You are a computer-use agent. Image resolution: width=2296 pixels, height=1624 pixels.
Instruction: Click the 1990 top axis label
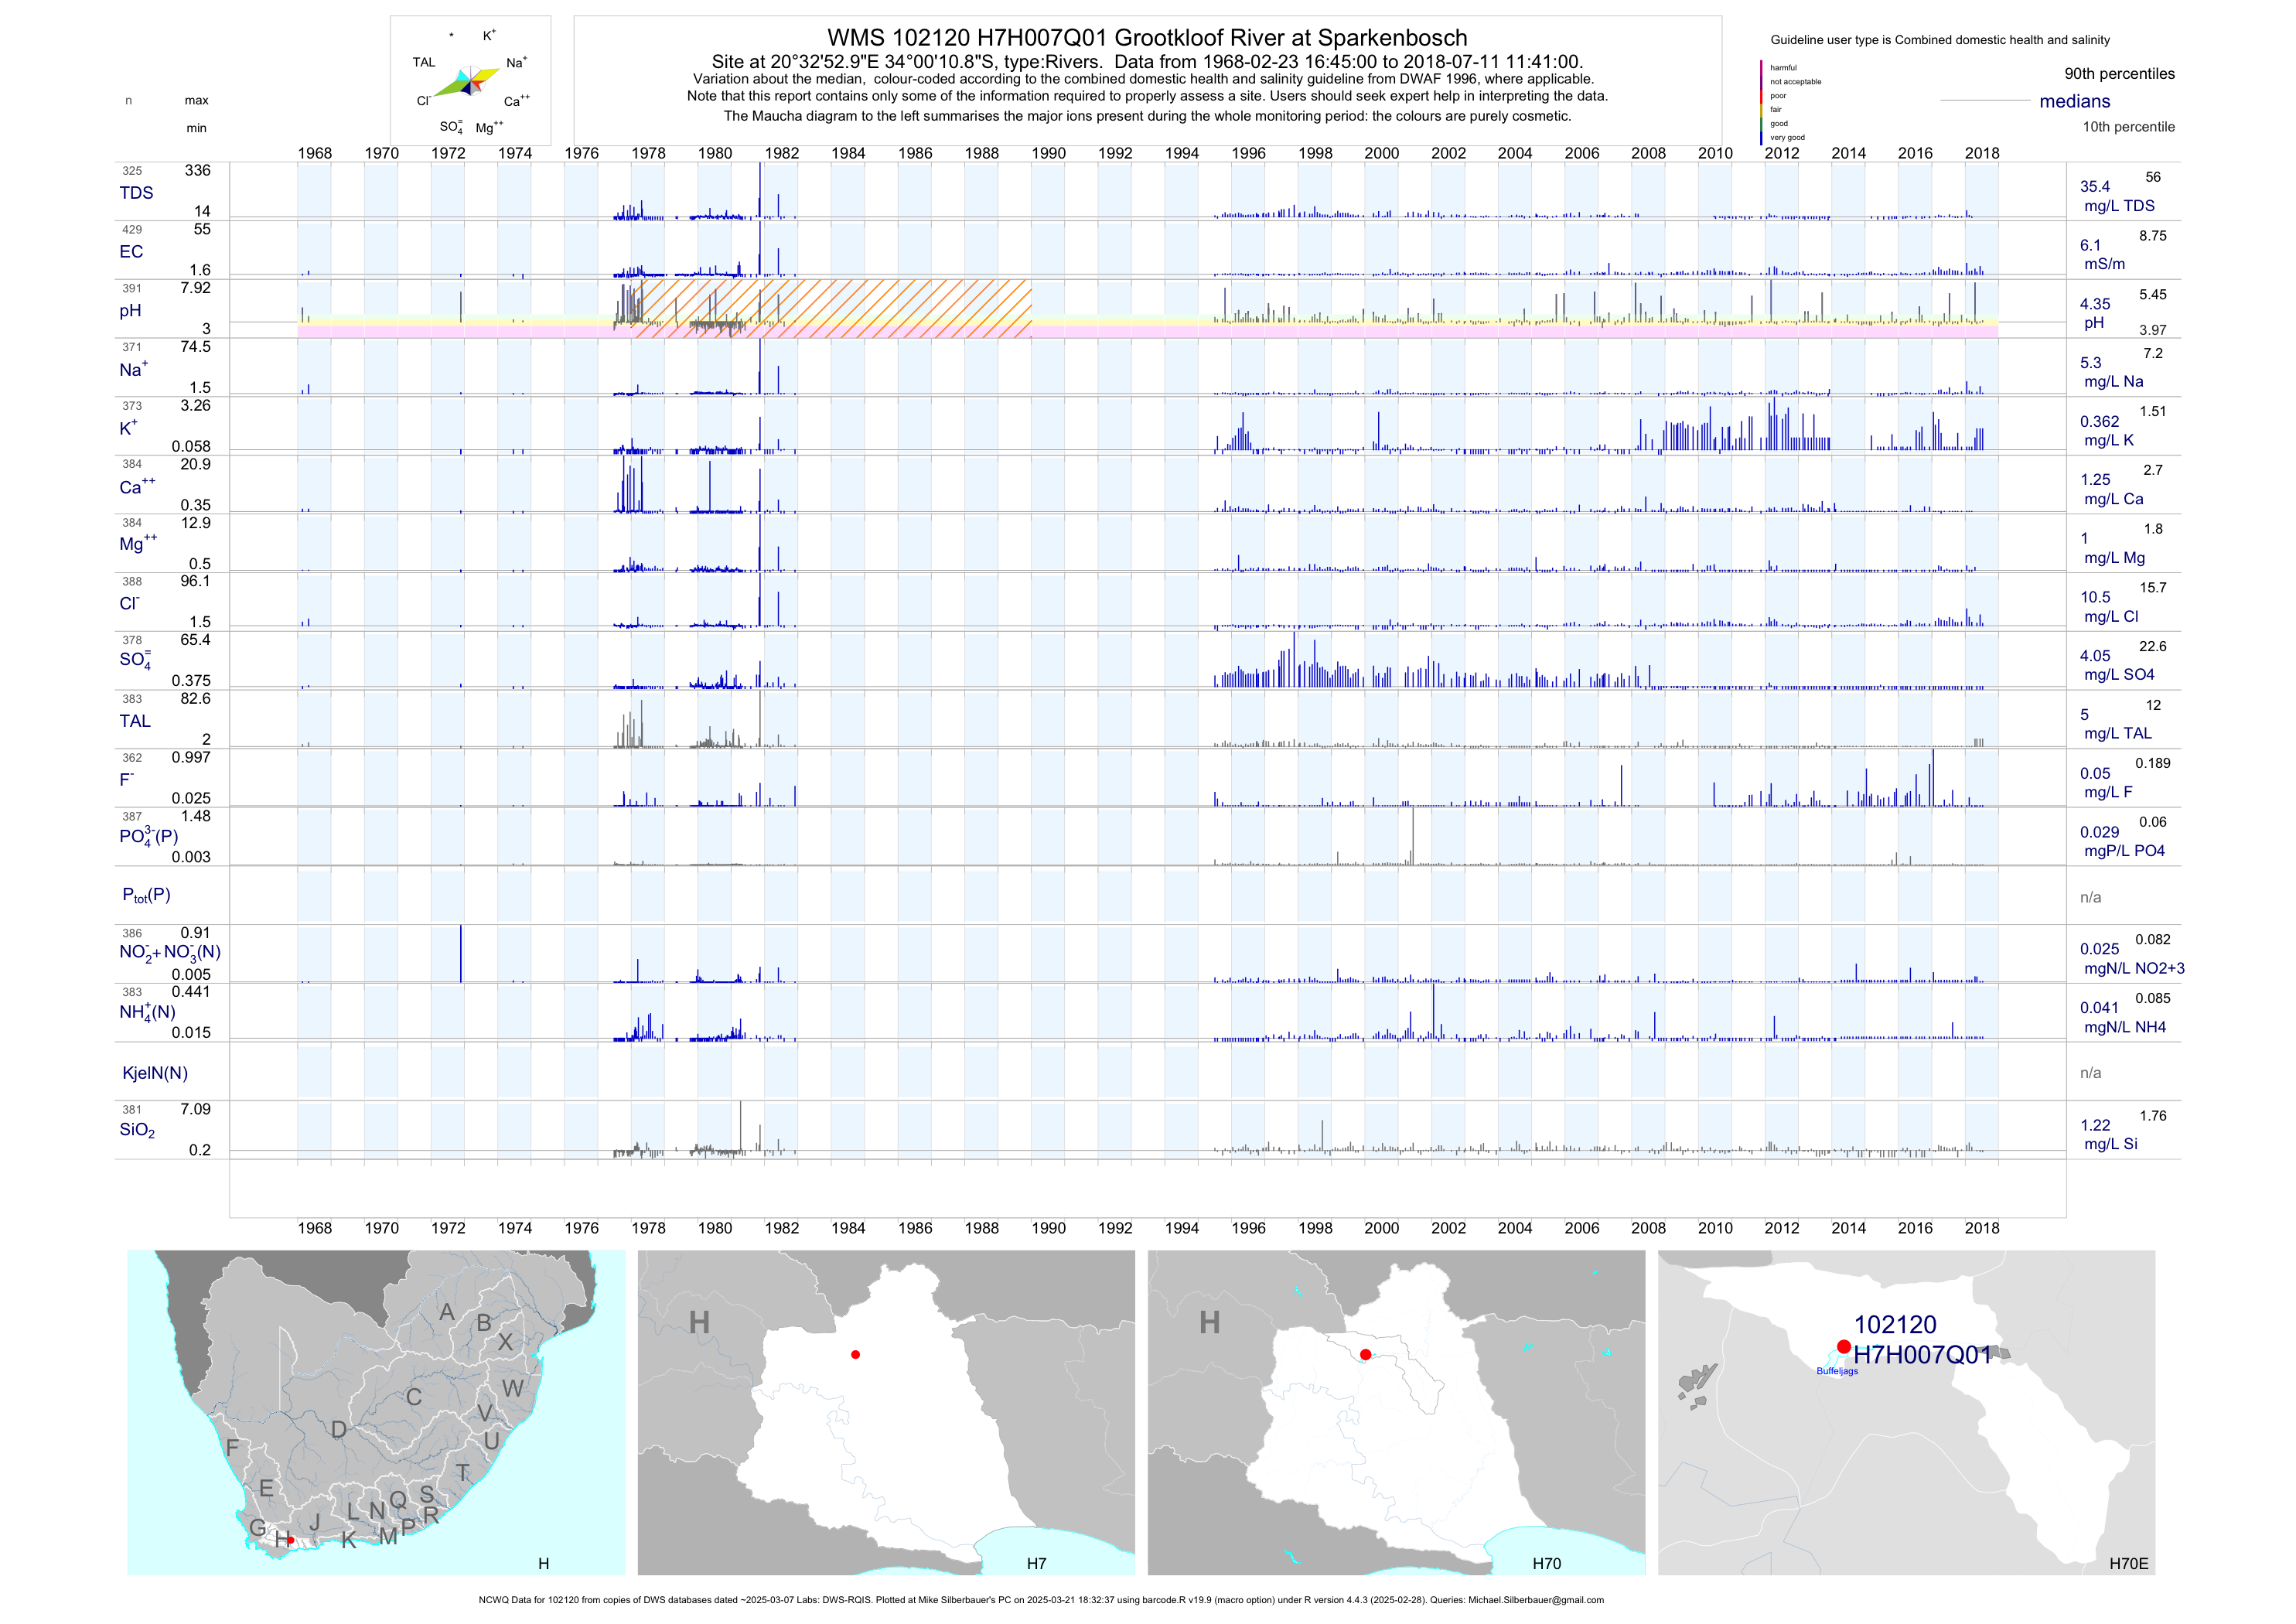[1048, 153]
